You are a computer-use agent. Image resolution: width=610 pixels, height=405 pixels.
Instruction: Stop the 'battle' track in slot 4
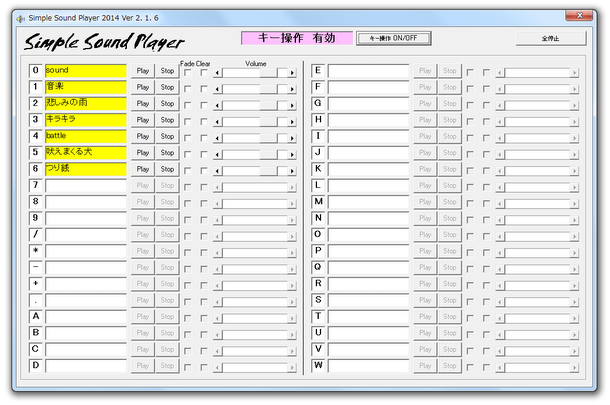(x=167, y=137)
